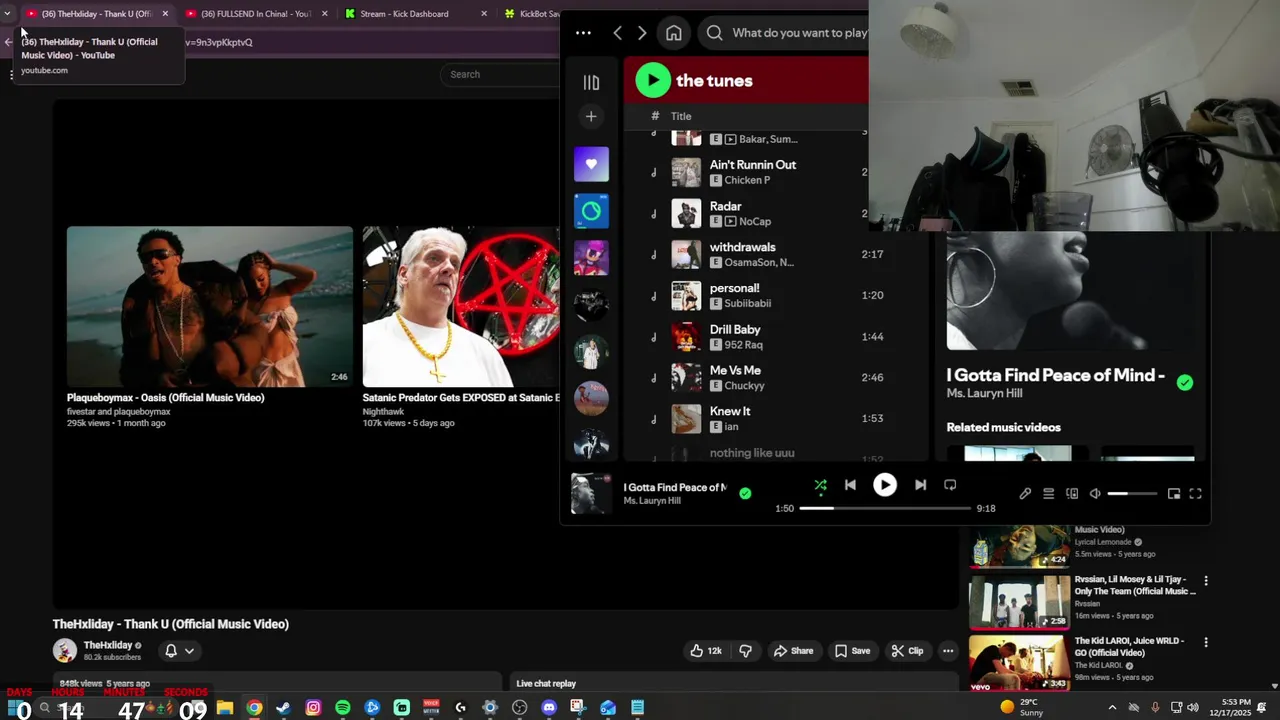Image resolution: width=1280 pixels, height=720 pixels.
Task: Switch to KickBot browser tab
Action: pos(530,14)
